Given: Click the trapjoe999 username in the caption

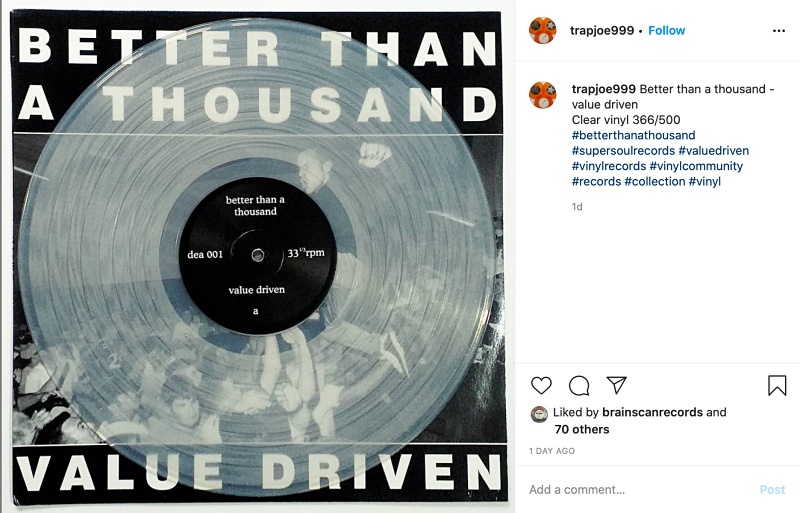Looking at the screenshot, I should pos(604,89).
